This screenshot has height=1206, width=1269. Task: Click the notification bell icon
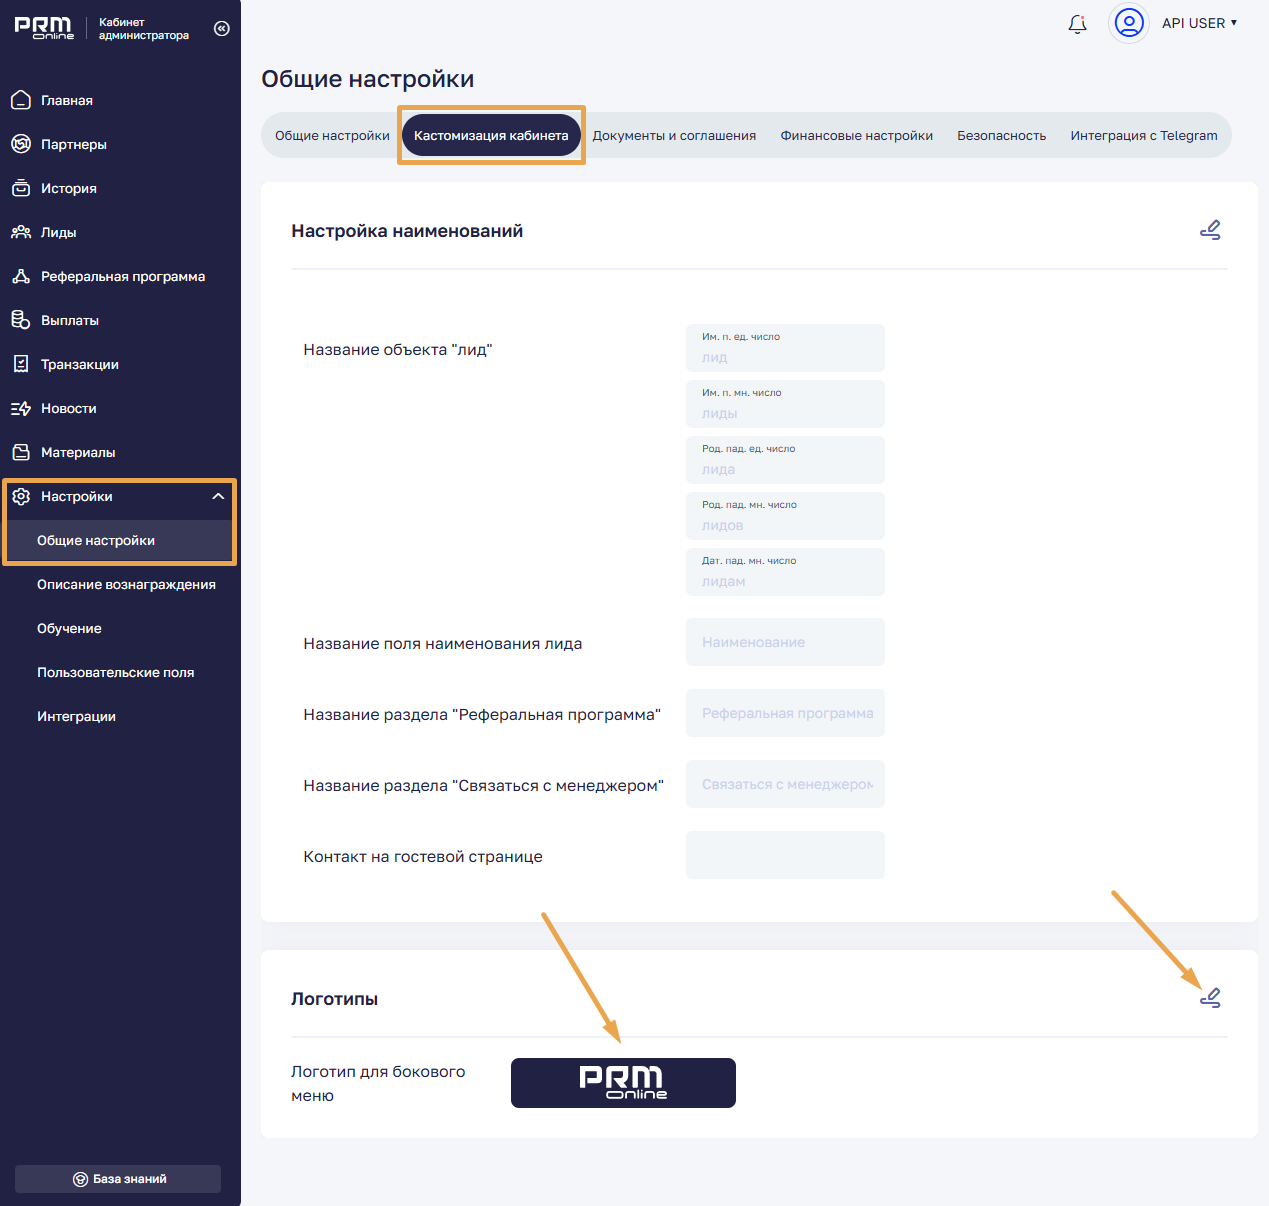pyautogui.click(x=1077, y=24)
